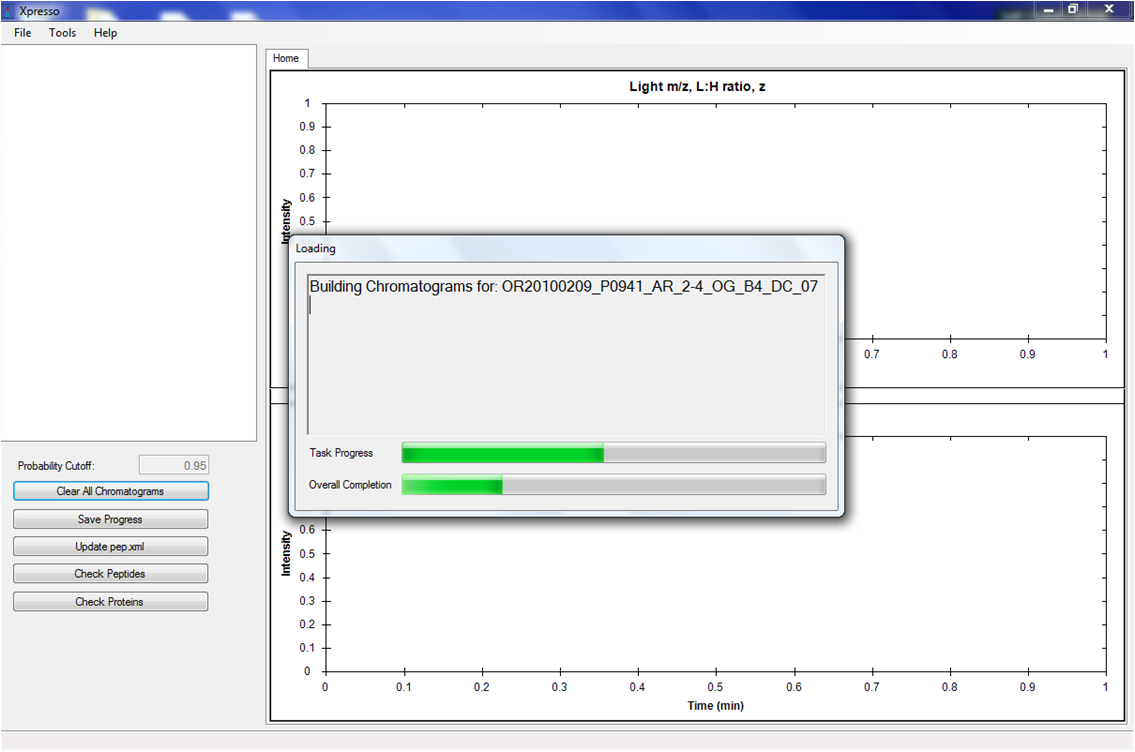1135x752 pixels.
Task: Open the Help menu
Action: click(x=105, y=33)
